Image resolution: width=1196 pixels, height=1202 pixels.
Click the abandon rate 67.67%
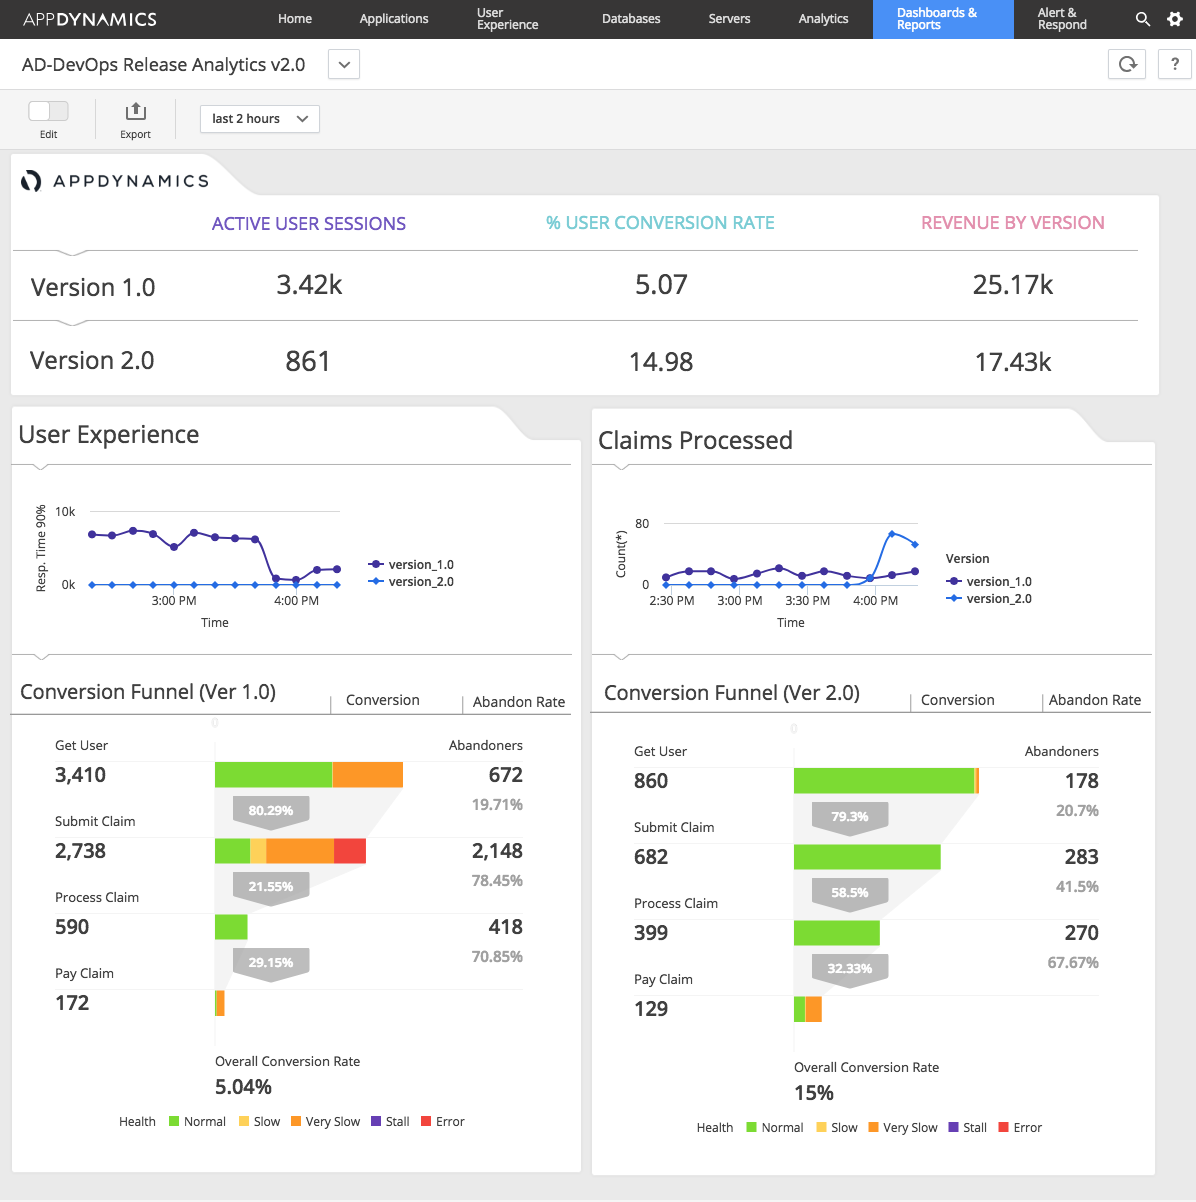point(1073,963)
